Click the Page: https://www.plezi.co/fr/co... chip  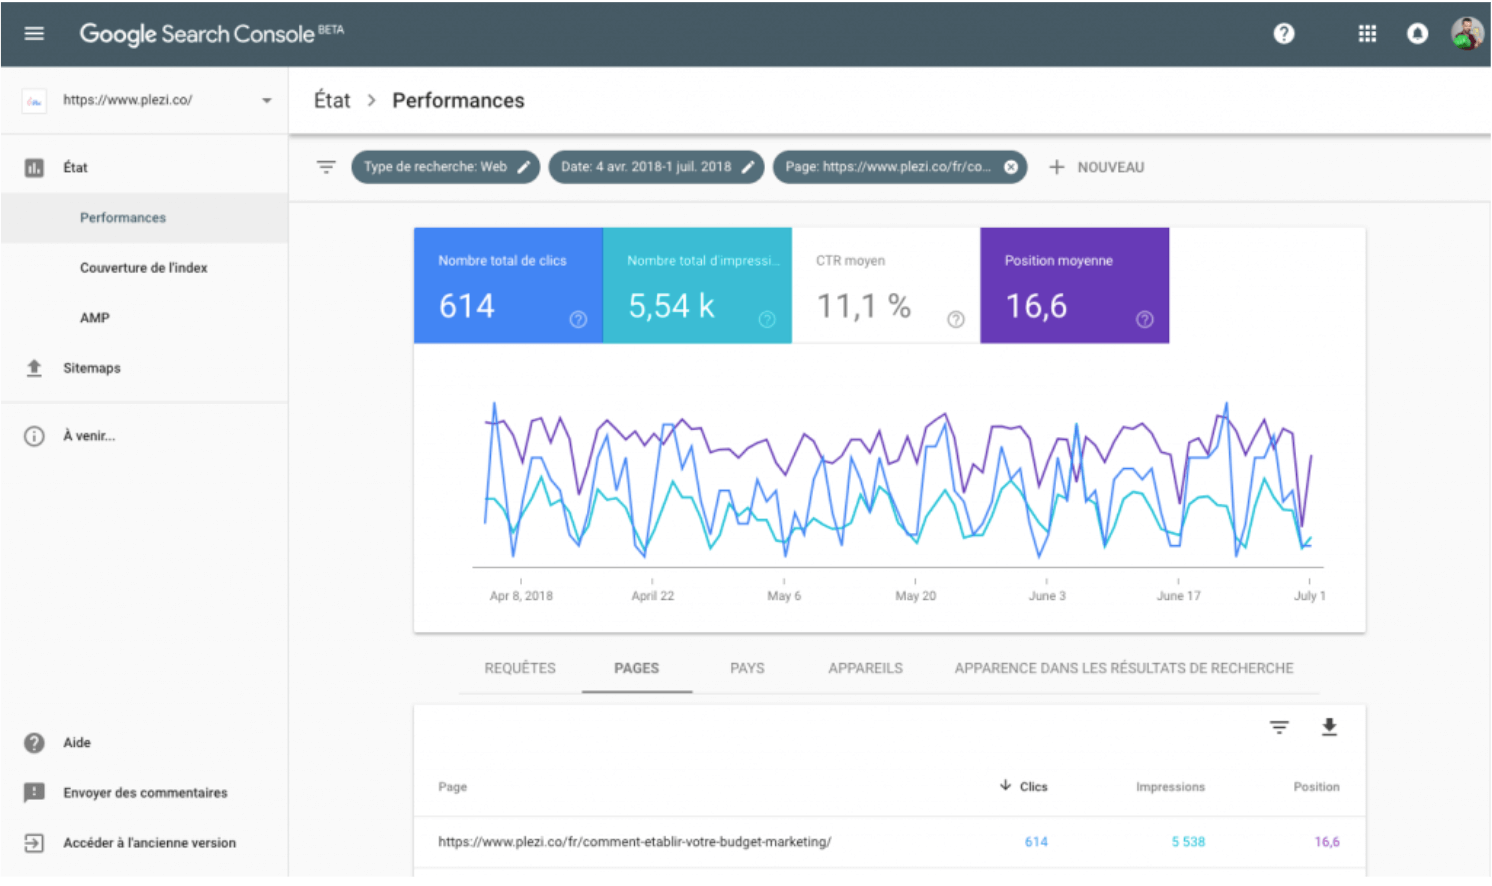coord(900,167)
